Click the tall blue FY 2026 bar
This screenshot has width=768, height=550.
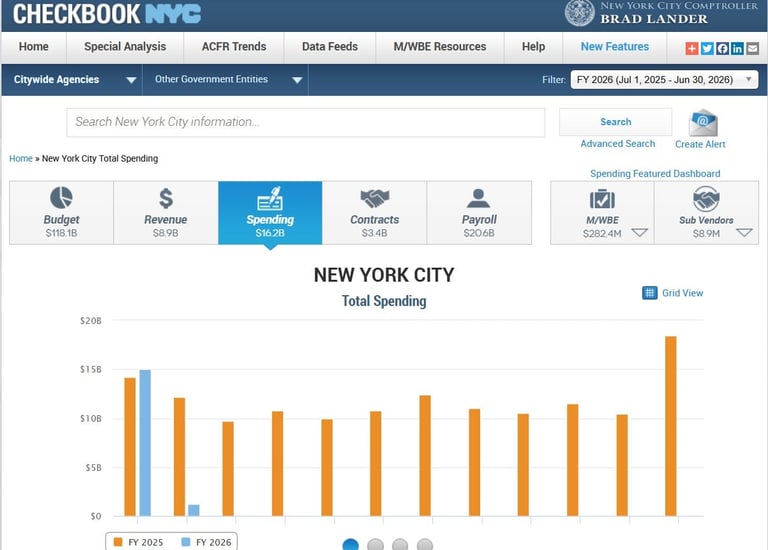click(145, 443)
